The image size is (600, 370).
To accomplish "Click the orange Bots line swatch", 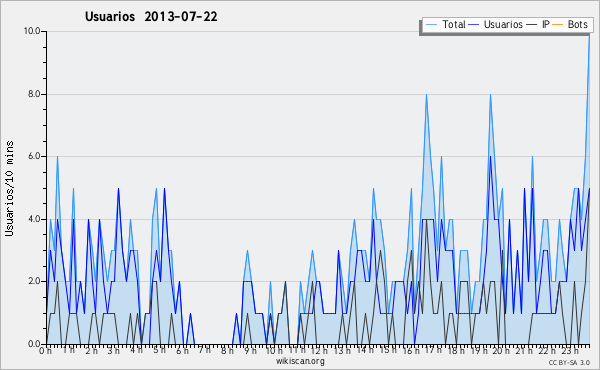I will (558, 24).
